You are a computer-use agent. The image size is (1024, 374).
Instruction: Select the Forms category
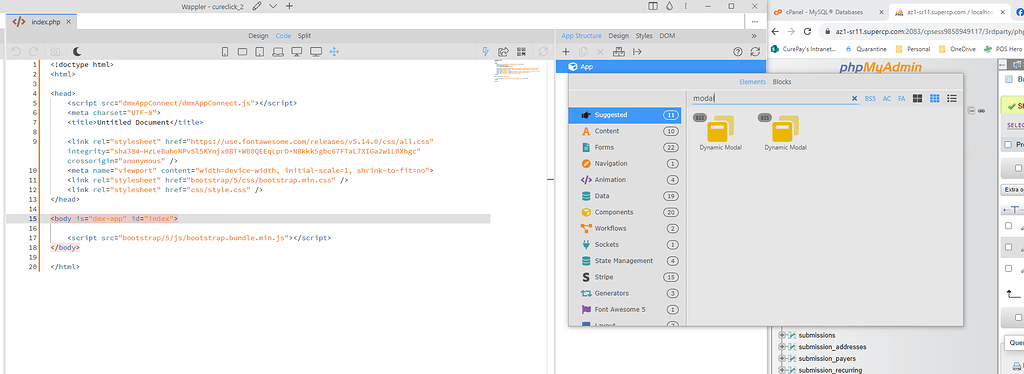click(x=624, y=148)
